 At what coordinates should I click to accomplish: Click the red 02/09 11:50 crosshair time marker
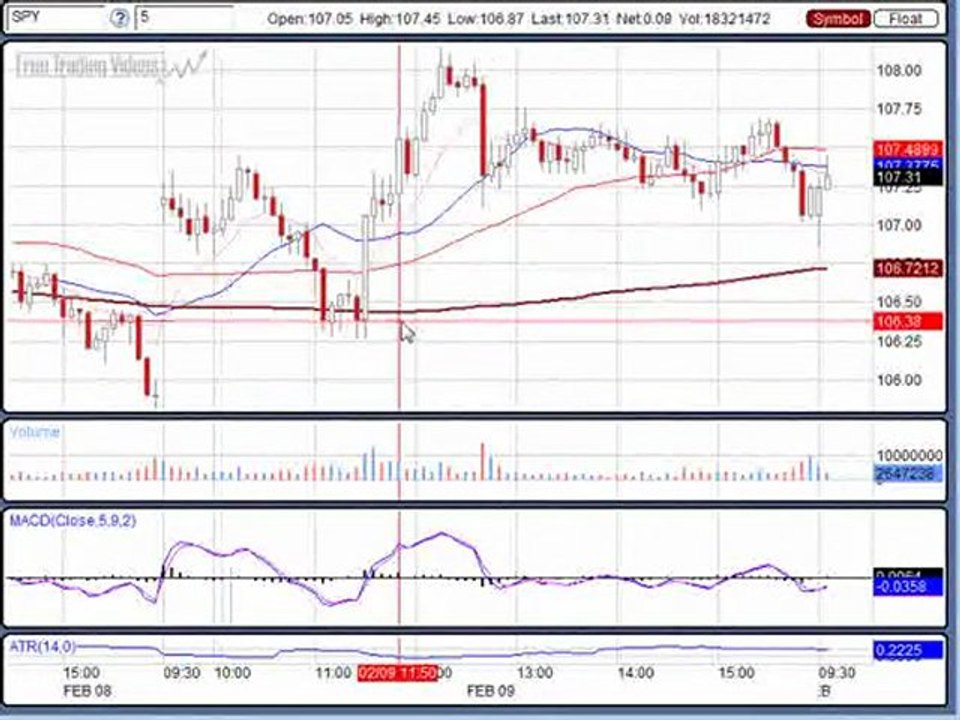click(x=398, y=673)
